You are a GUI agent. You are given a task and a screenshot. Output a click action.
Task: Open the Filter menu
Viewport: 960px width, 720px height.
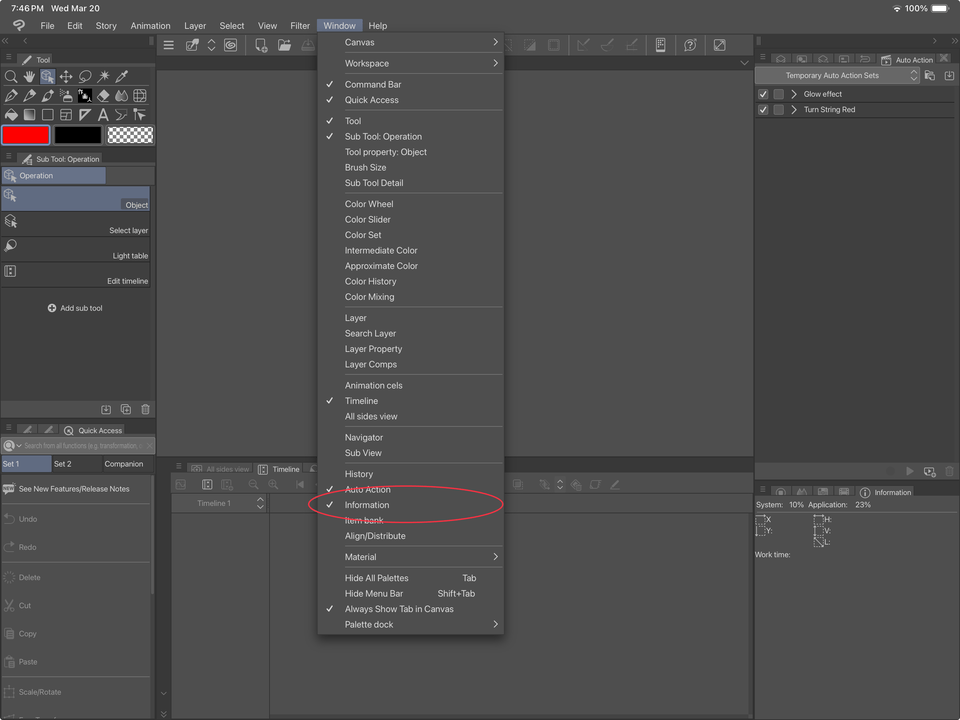[x=300, y=26]
